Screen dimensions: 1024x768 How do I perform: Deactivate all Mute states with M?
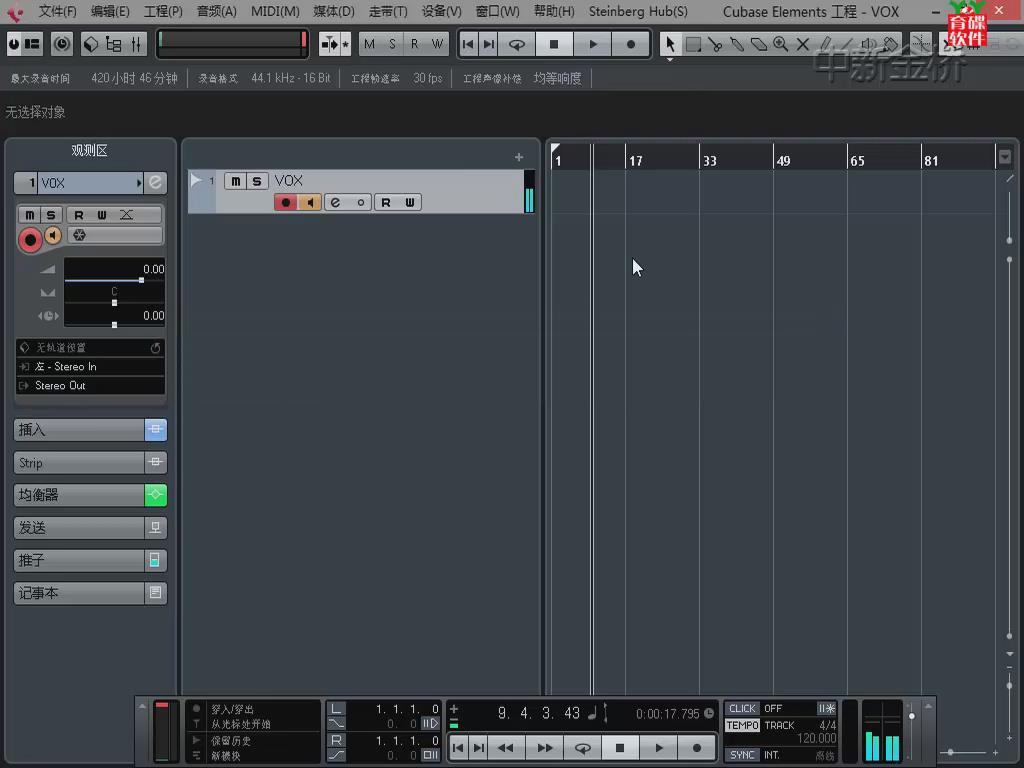(370, 44)
